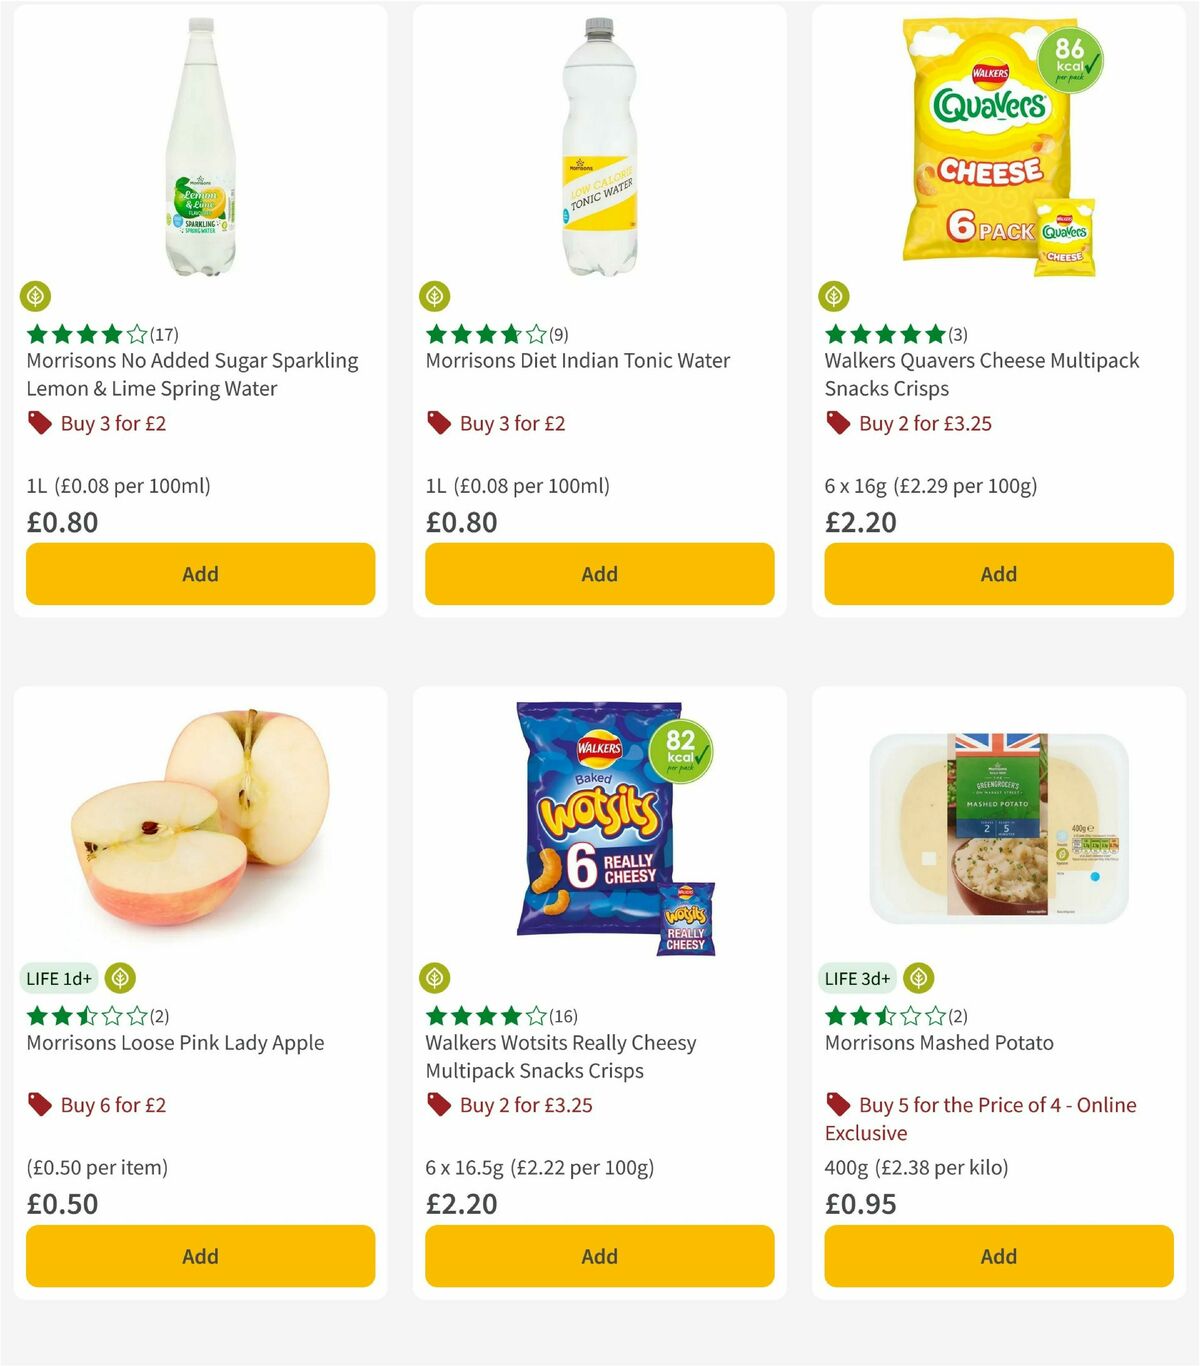Add Morrisons Mashed Potato to basket

(997, 1256)
